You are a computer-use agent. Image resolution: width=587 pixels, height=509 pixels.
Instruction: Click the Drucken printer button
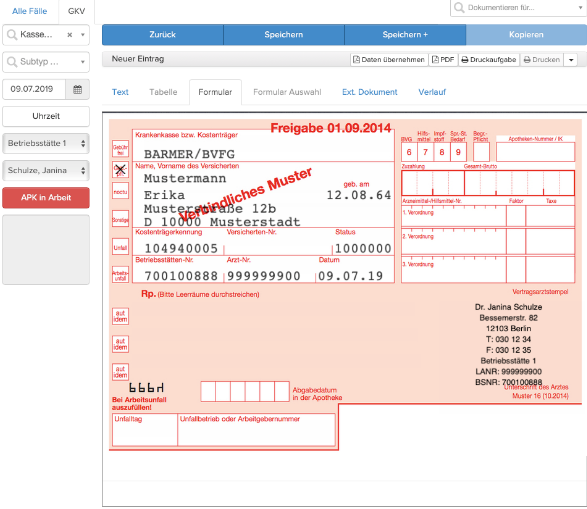point(542,60)
